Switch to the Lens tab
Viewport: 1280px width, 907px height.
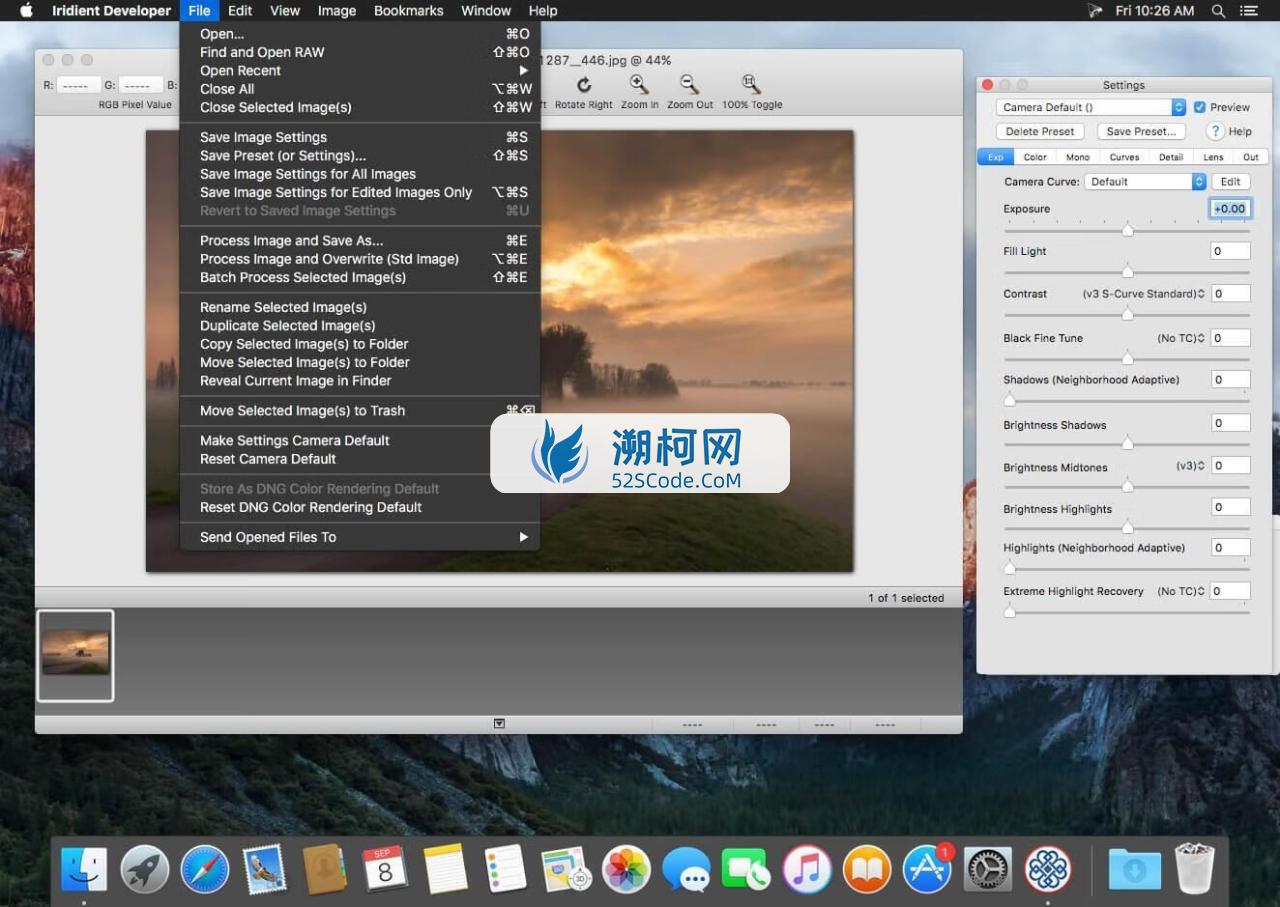(1213, 157)
